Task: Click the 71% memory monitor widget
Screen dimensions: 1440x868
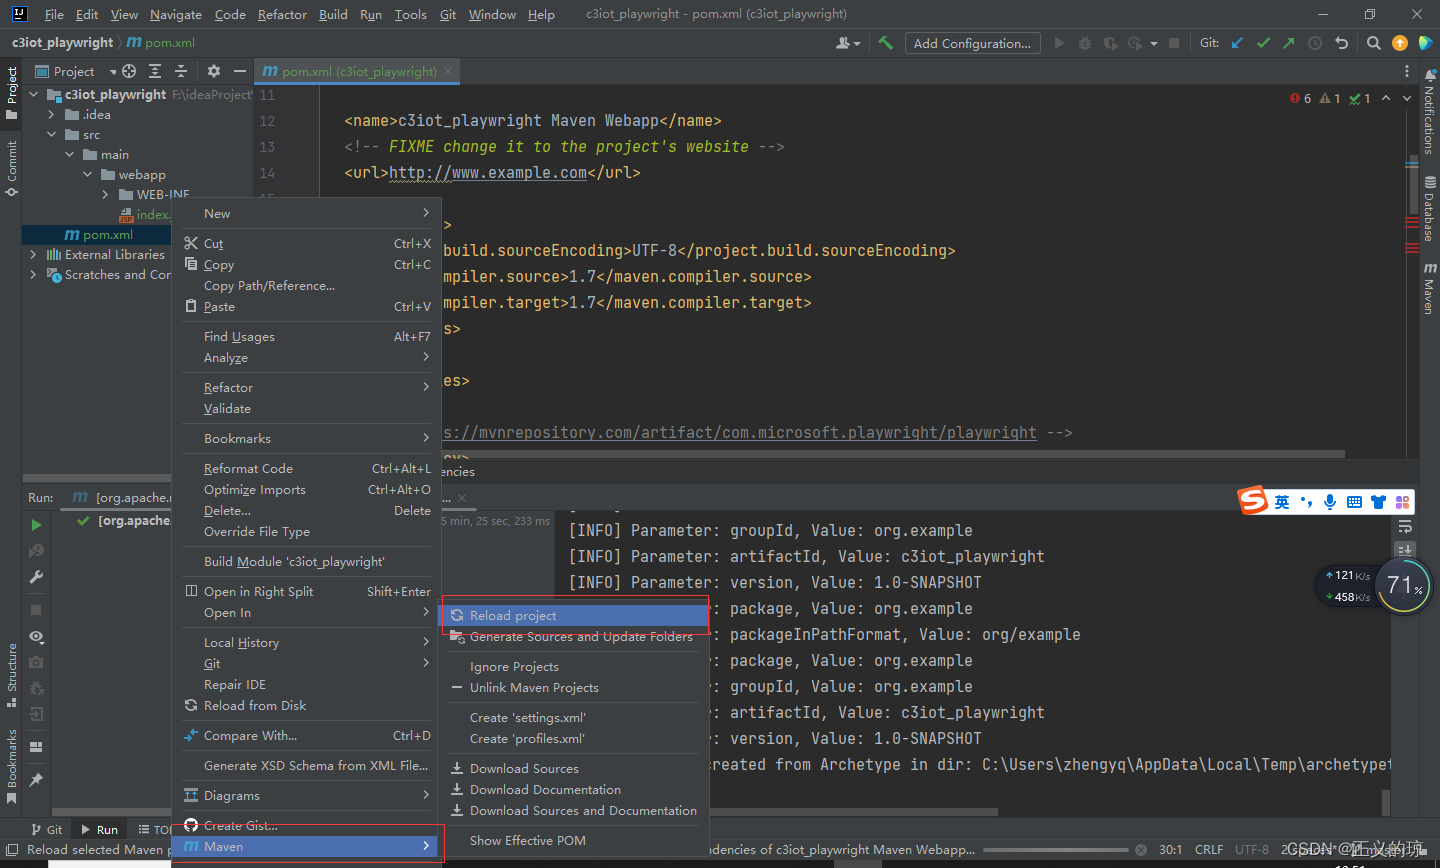Action: (1404, 586)
